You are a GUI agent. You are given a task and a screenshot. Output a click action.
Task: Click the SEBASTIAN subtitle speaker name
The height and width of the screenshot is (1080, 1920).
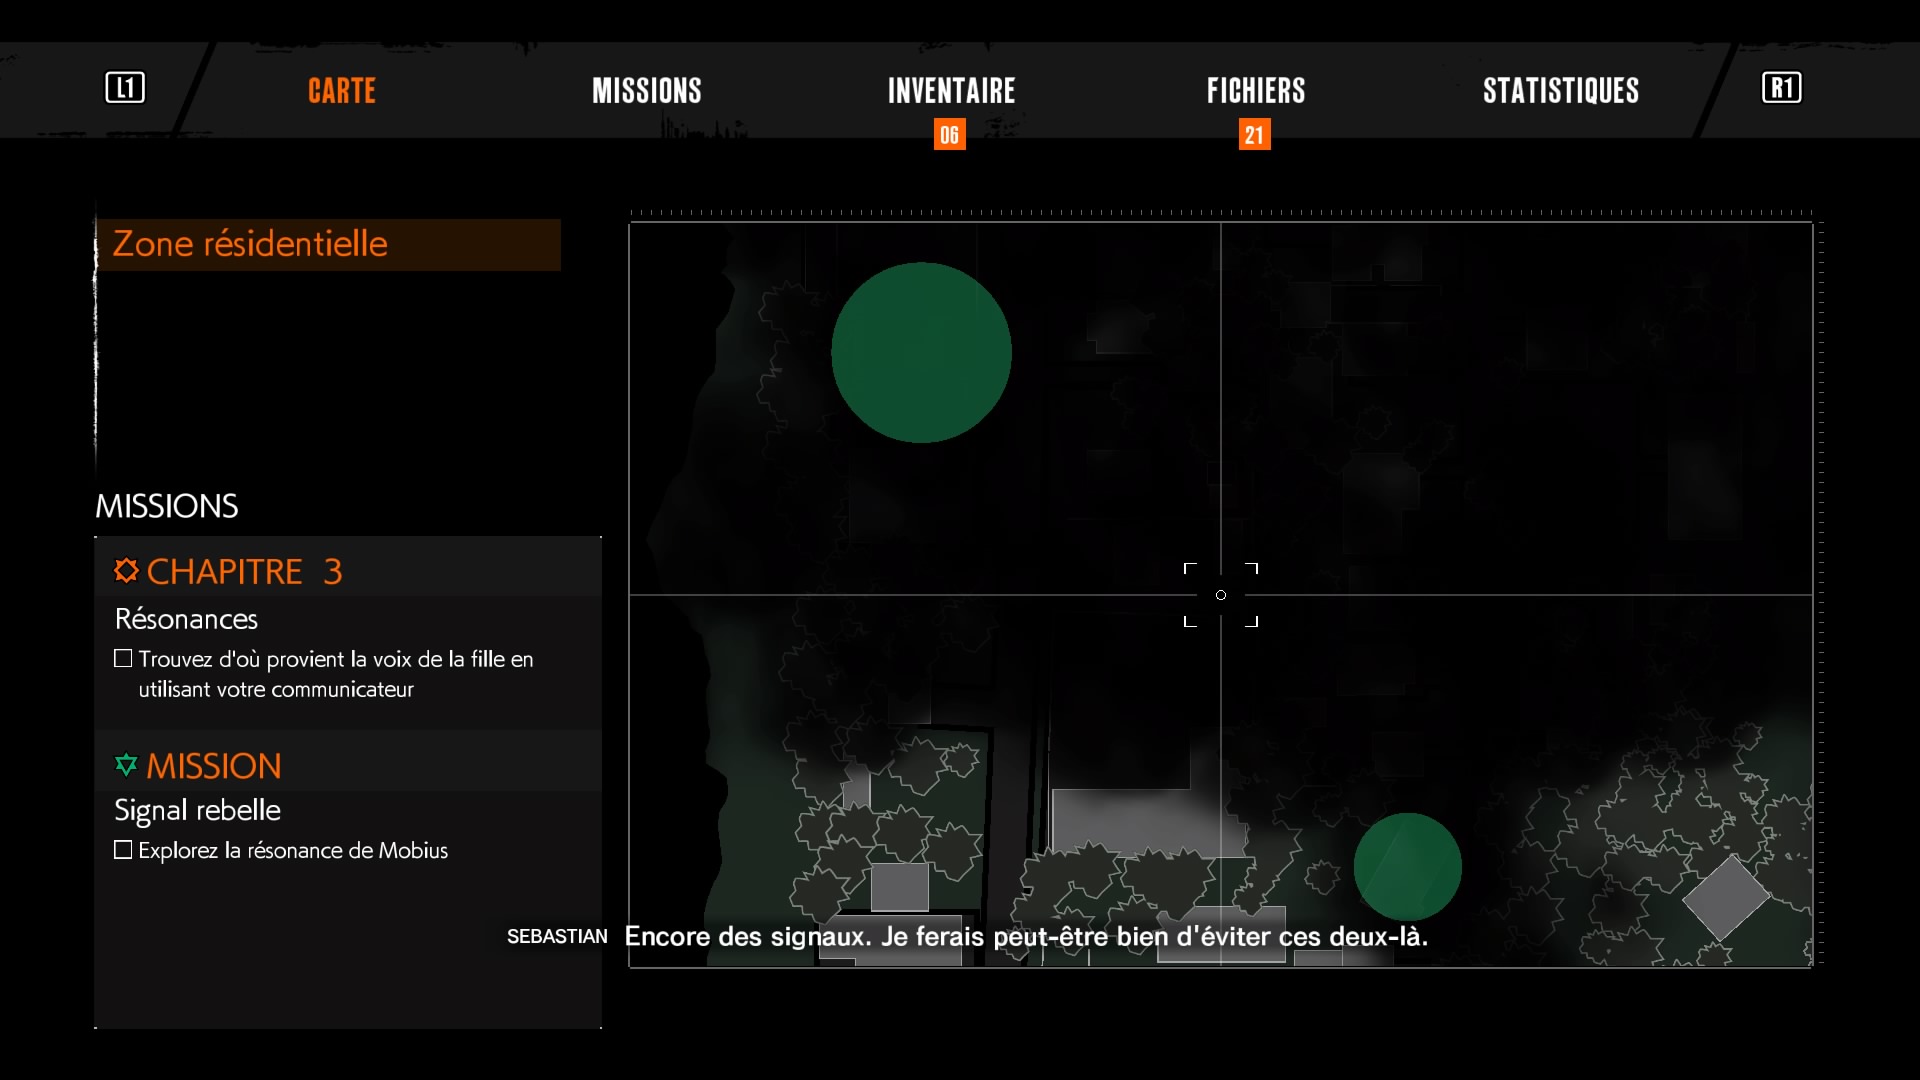point(557,937)
